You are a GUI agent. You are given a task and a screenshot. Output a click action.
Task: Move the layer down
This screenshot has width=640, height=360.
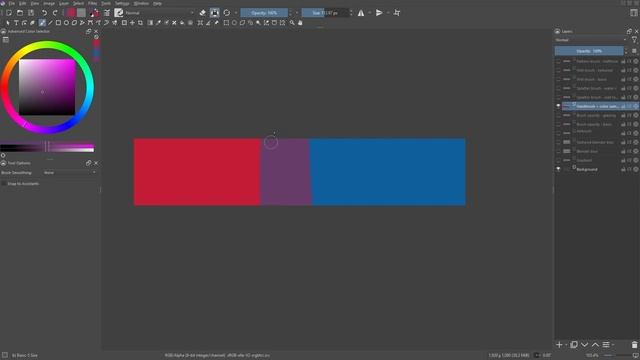click(584, 345)
